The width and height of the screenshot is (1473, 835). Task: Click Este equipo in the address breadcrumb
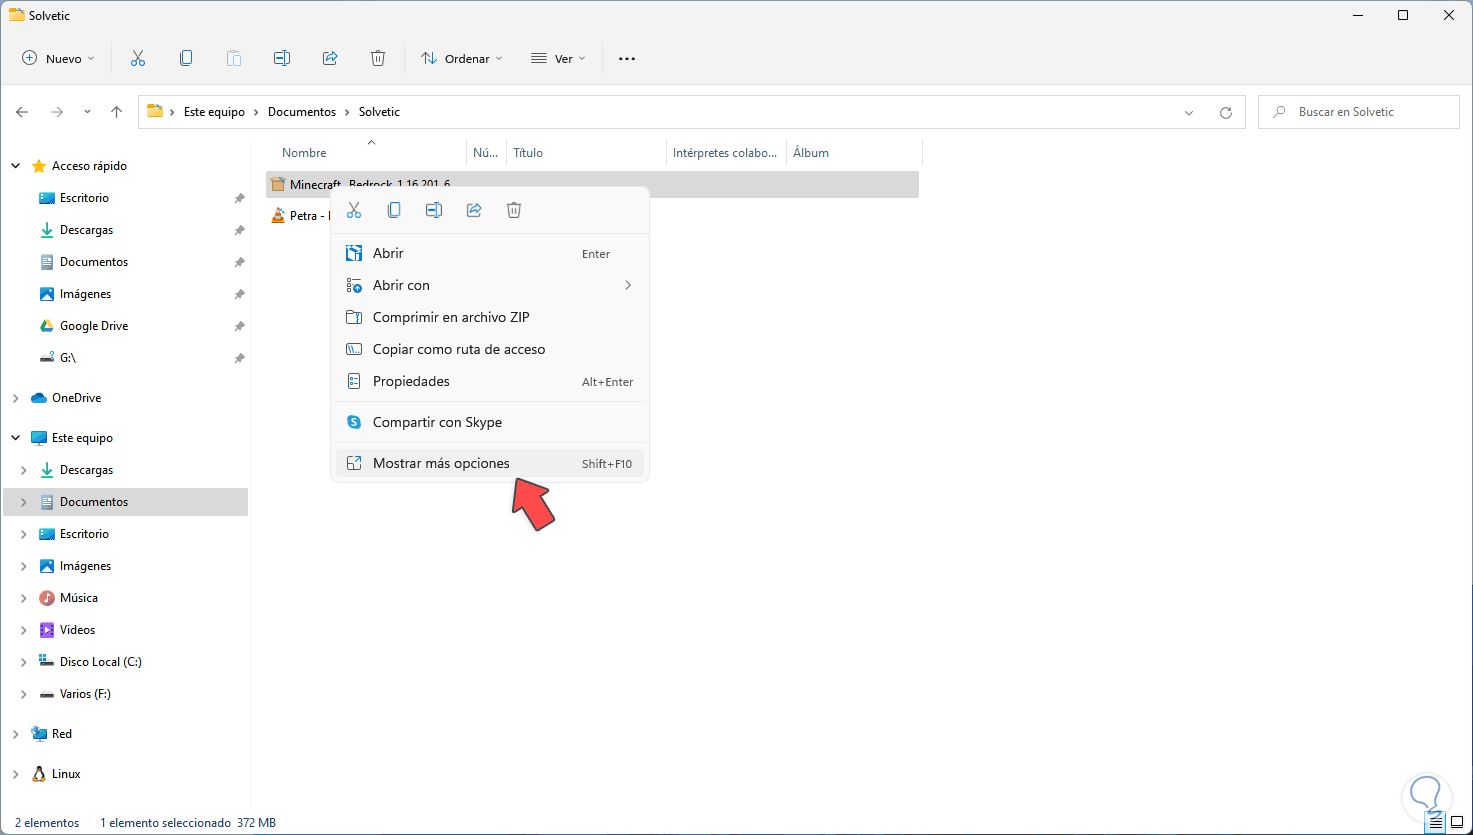(x=214, y=112)
